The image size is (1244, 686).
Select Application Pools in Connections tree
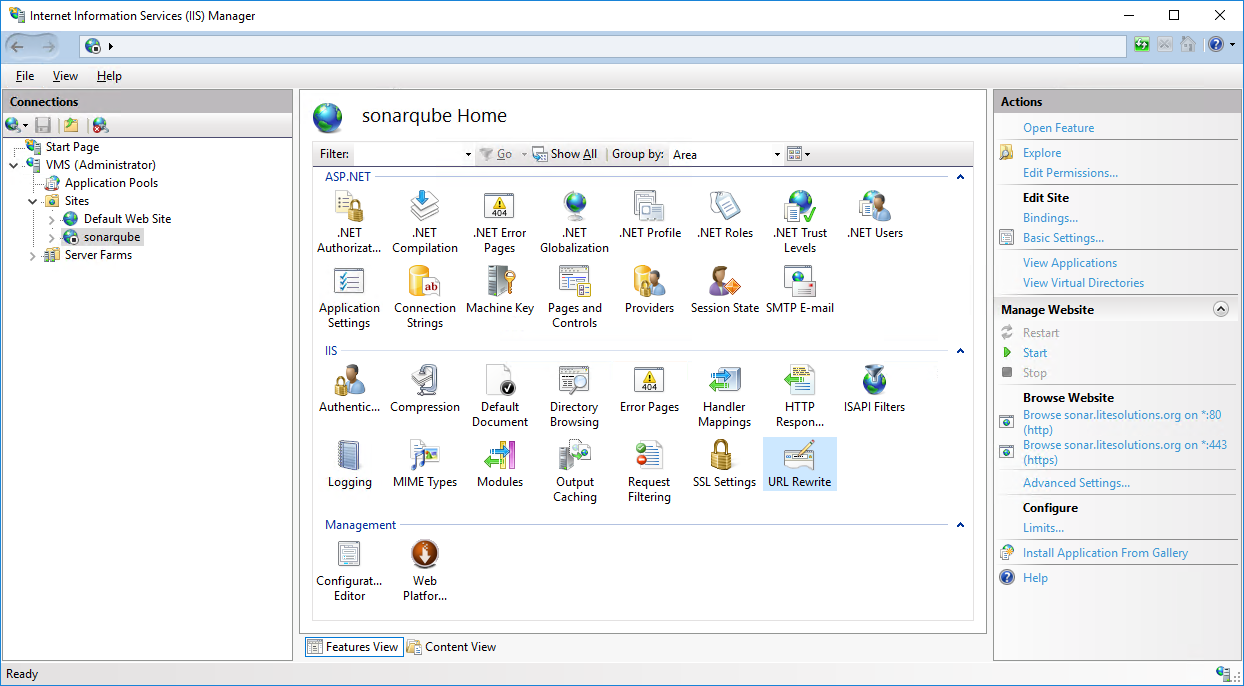[111, 183]
